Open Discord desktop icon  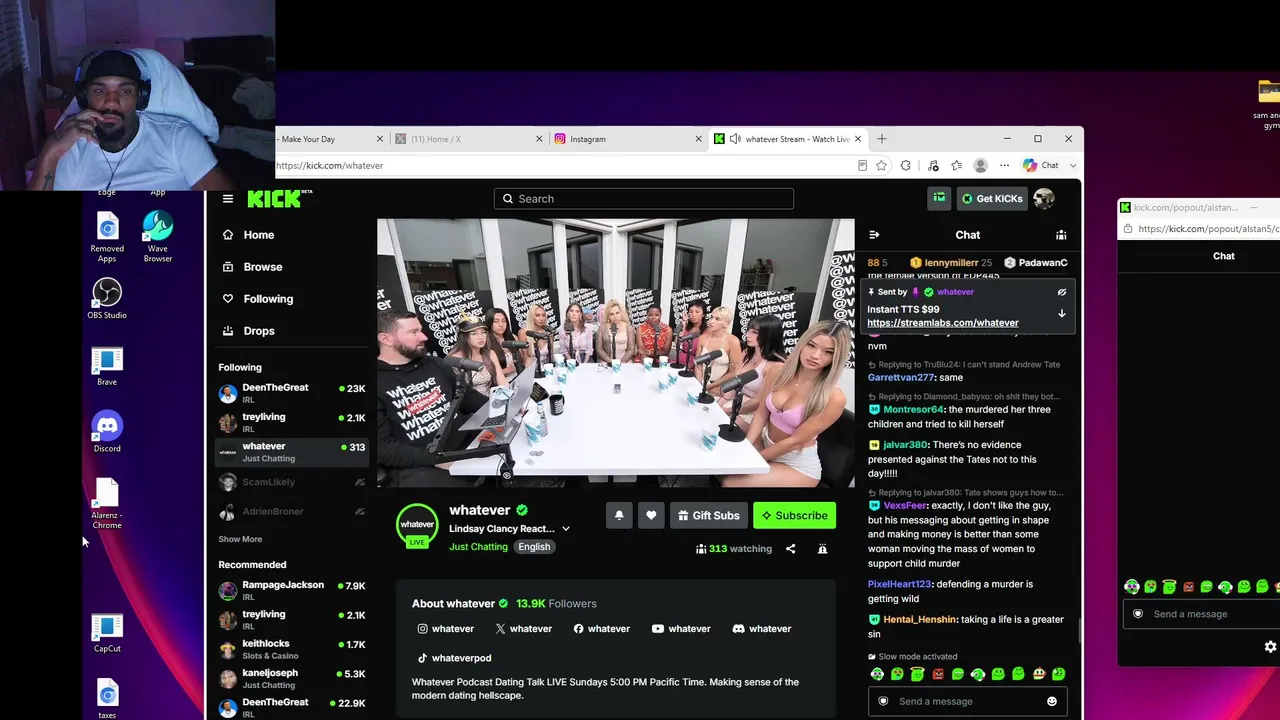coord(107,432)
